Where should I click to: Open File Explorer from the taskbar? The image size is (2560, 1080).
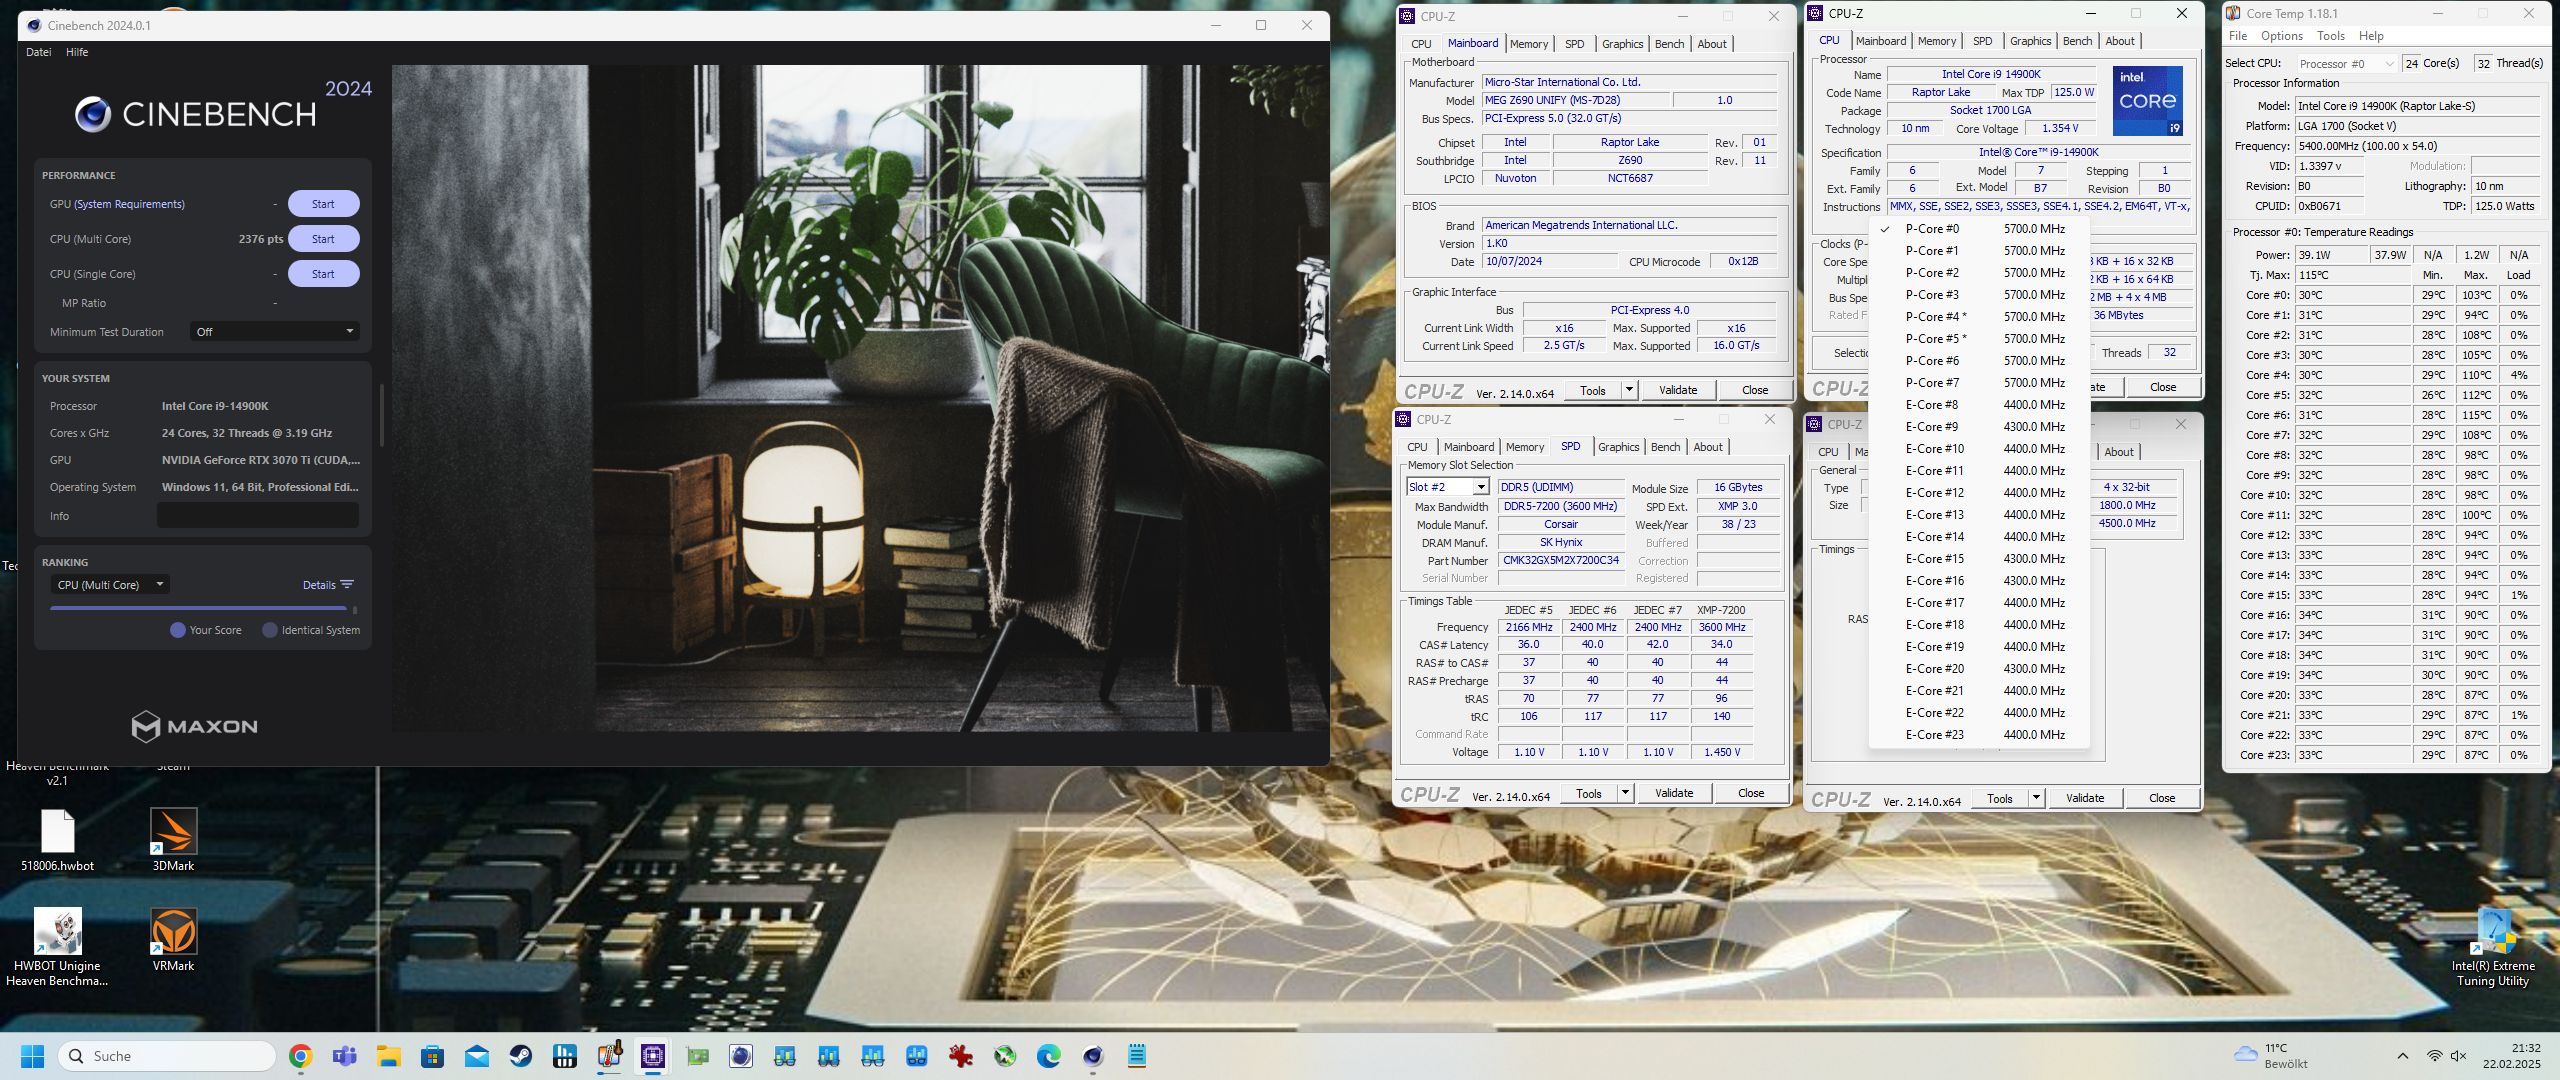(388, 1056)
